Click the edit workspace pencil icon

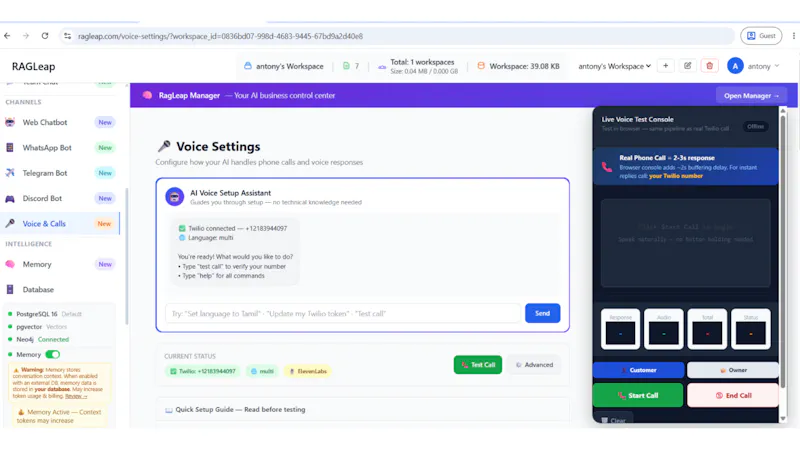pos(687,66)
